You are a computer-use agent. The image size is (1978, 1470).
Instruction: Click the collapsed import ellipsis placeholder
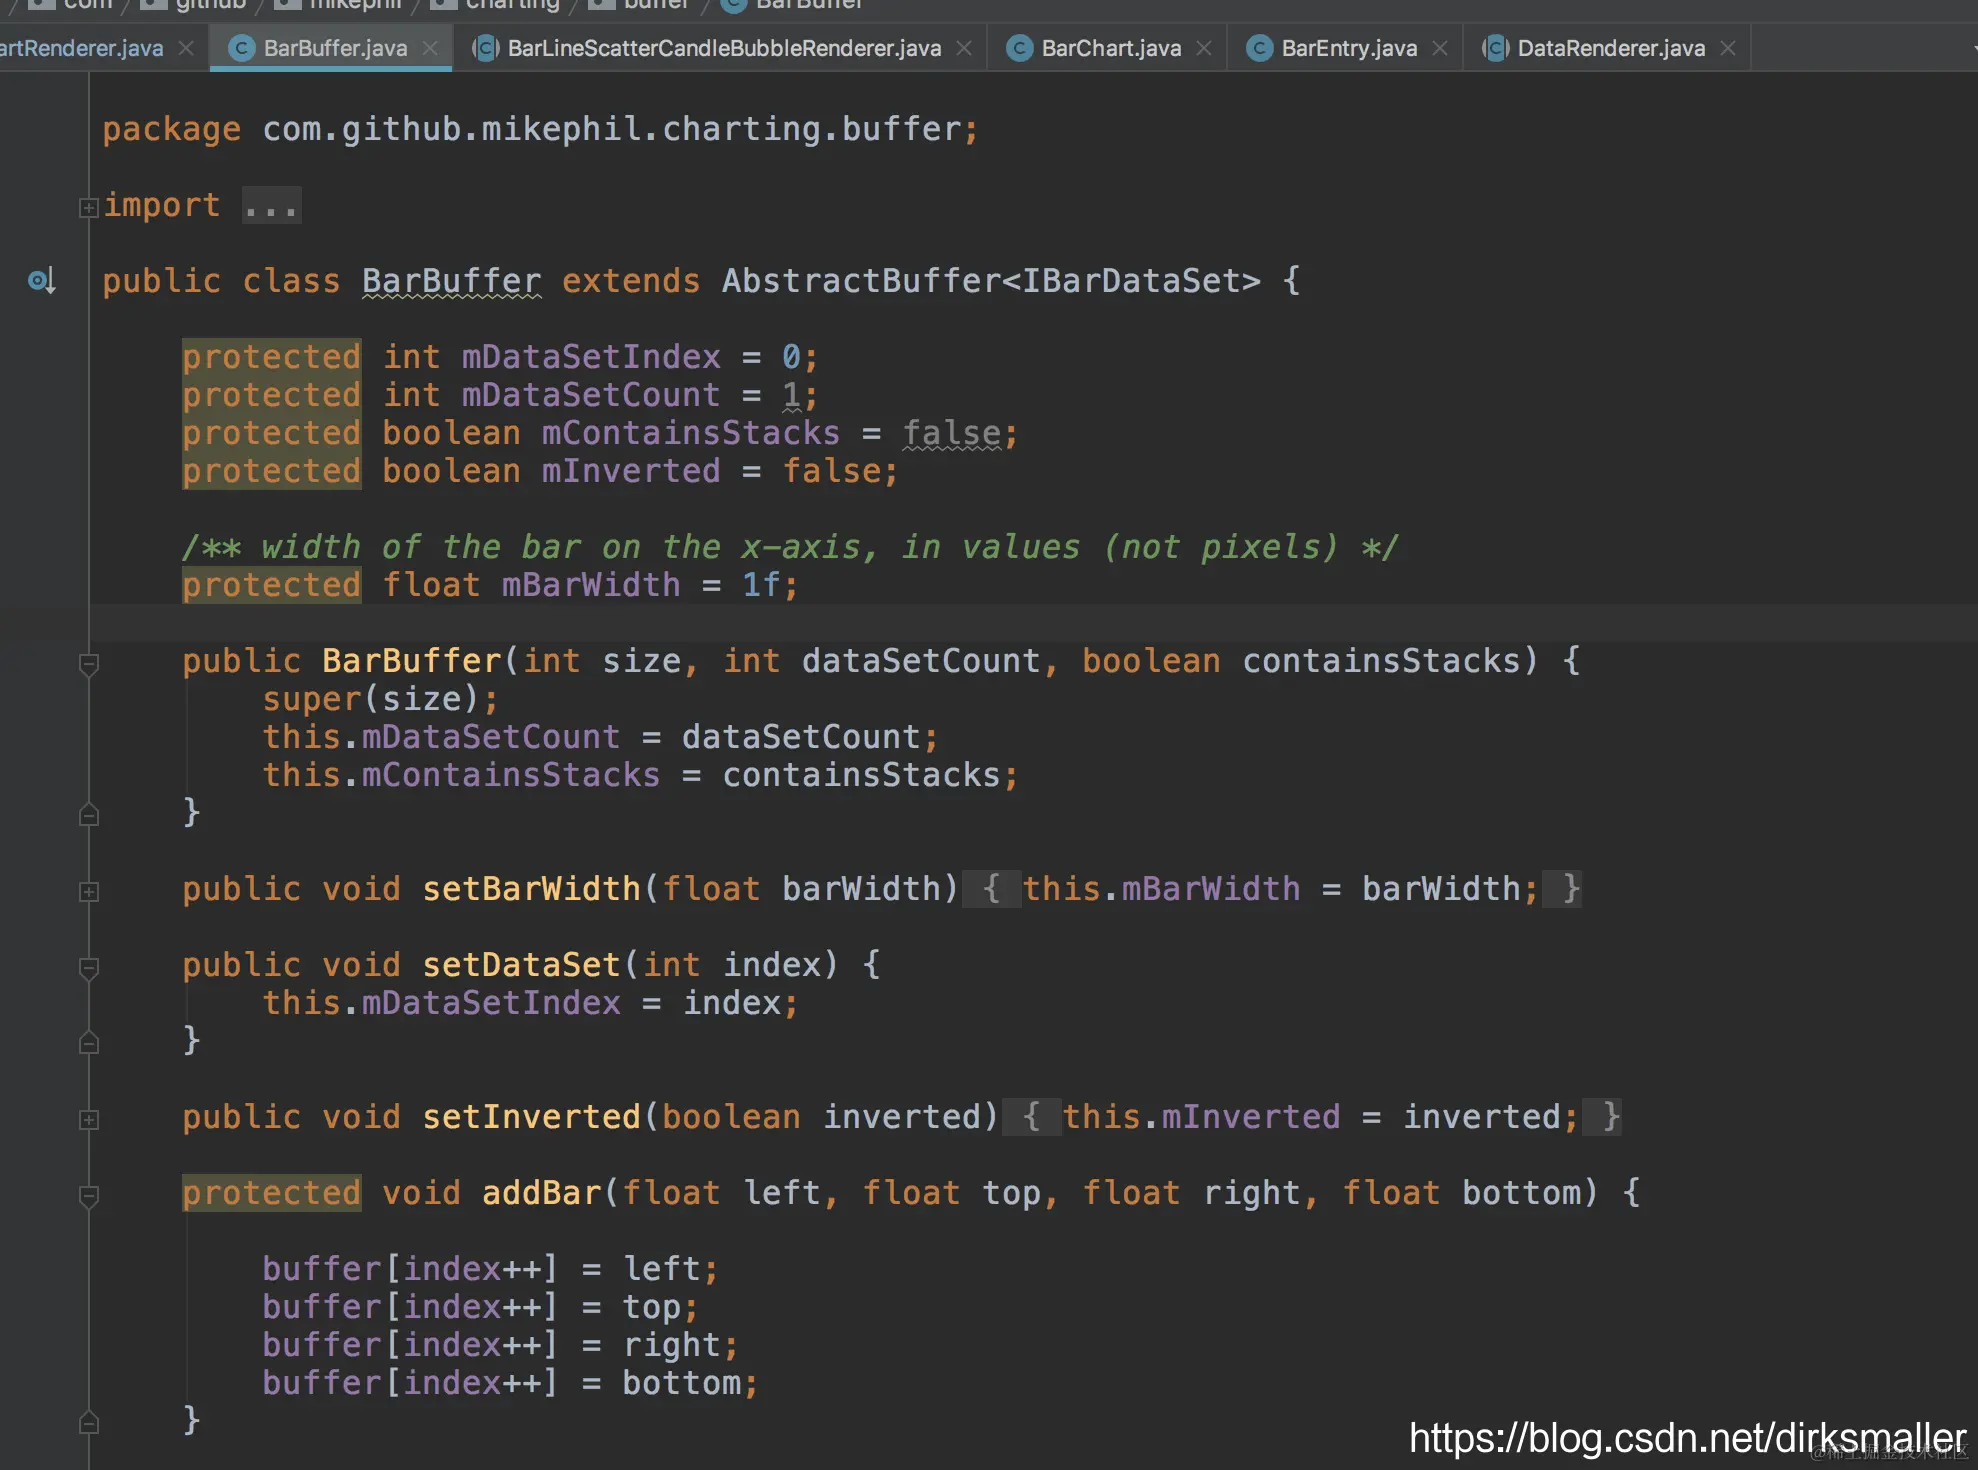pos(271,206)
